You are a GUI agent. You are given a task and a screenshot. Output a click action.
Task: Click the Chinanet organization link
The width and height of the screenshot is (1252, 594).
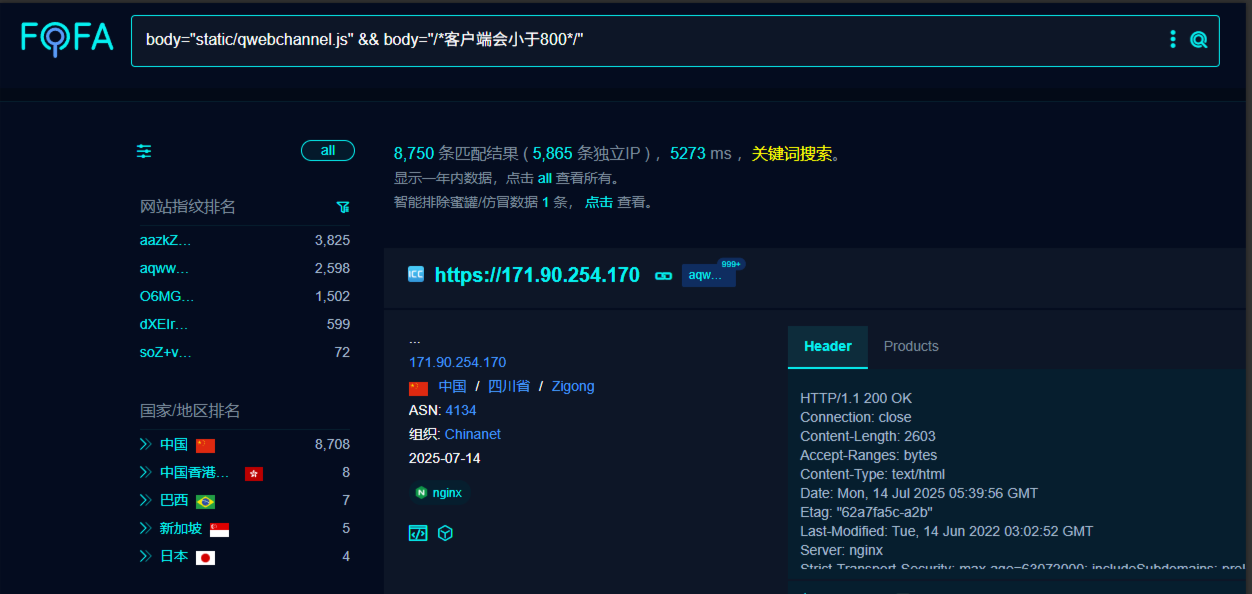(x=473, y=434)
